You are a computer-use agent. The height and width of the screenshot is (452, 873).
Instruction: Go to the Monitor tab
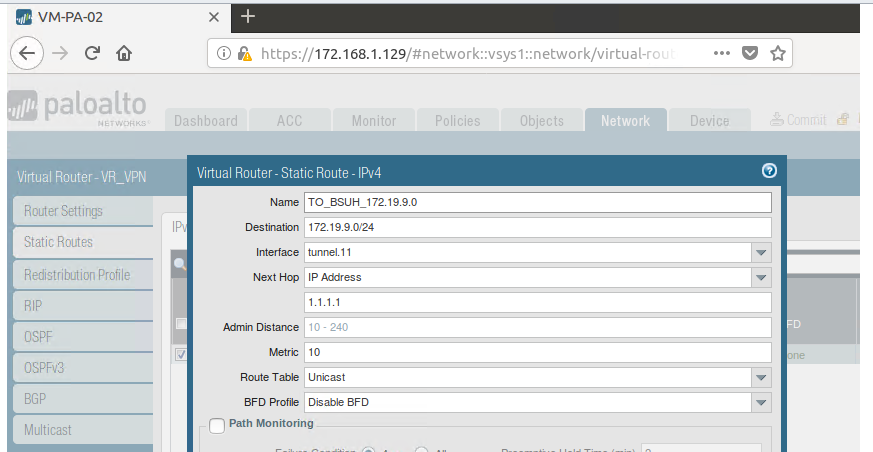374,120
